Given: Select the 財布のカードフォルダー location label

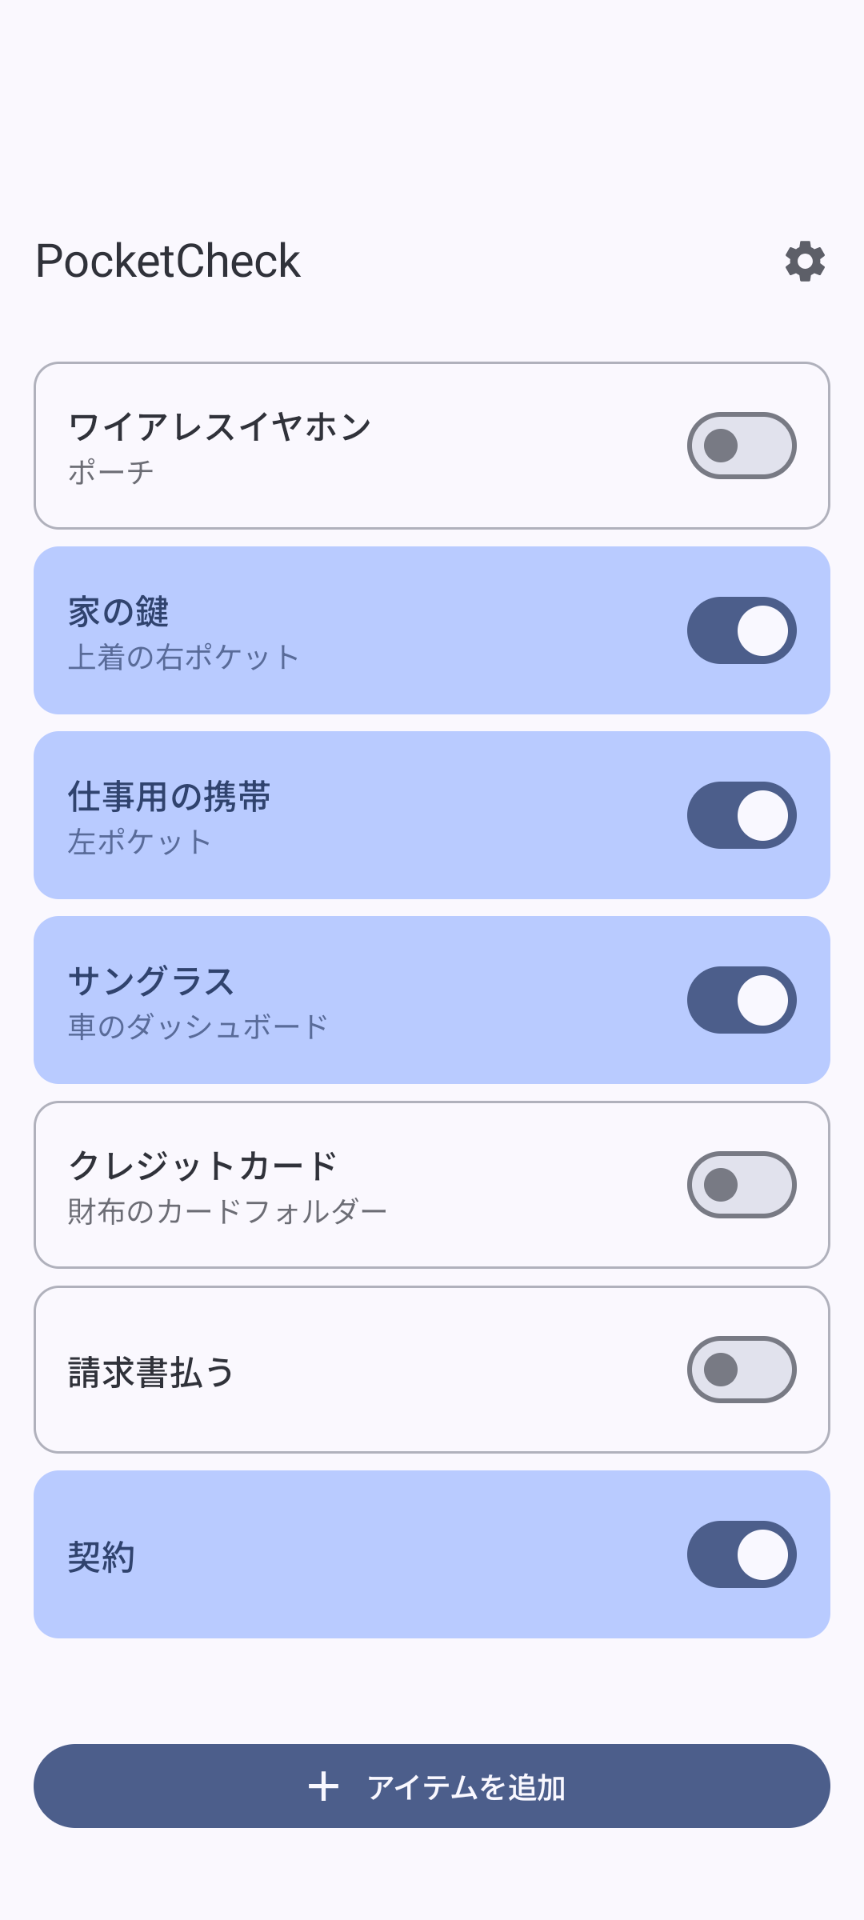Looking at the screenshot, I should (227, 1212).
